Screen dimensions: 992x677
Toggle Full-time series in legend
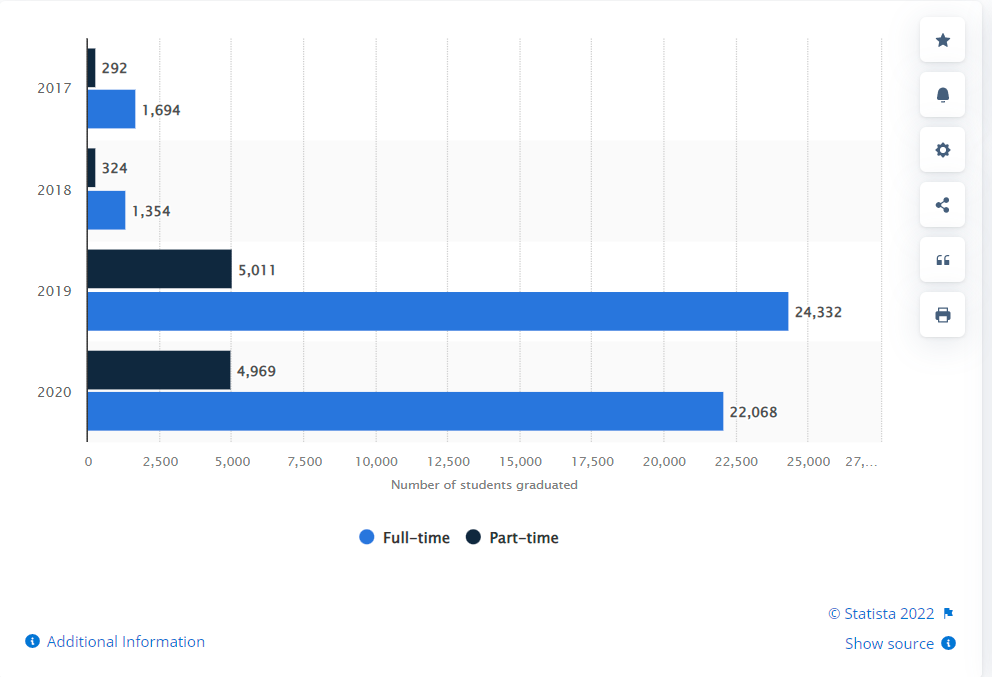pos(416,538)
